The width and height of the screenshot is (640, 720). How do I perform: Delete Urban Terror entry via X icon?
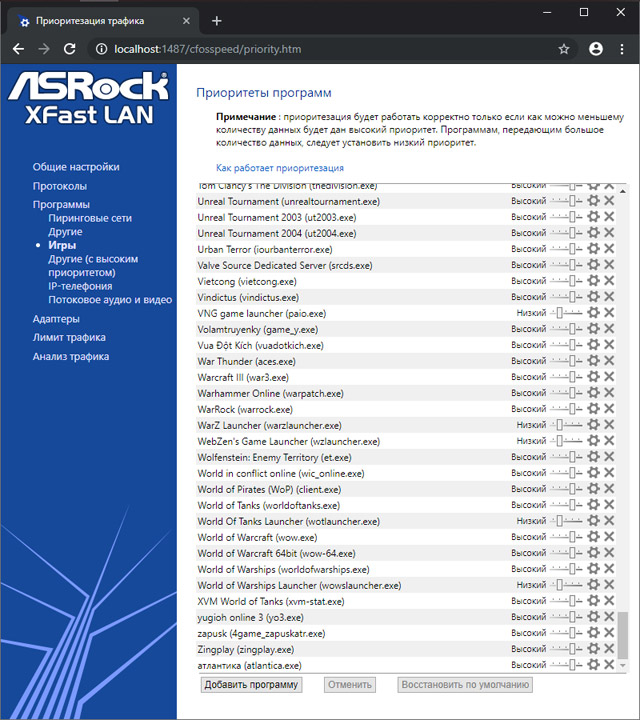609,249
